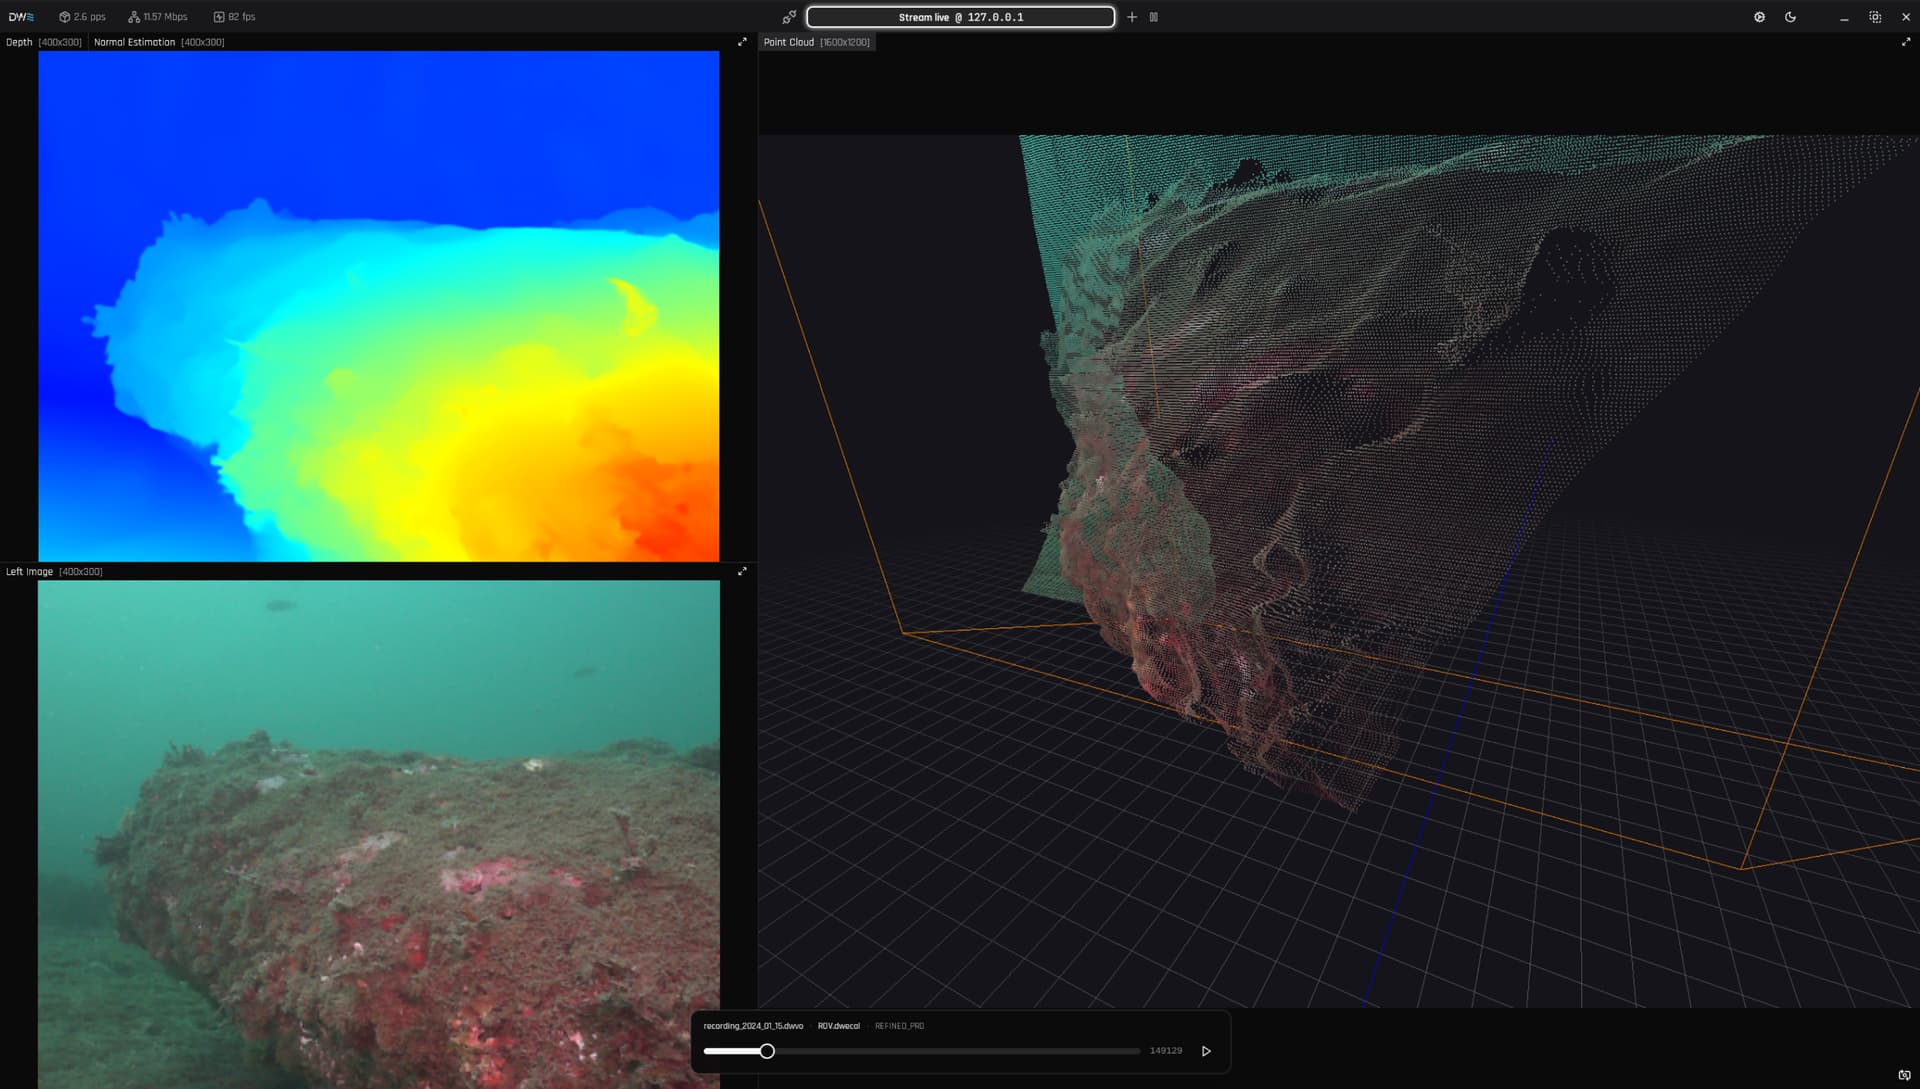The image size is (1920, 1089).
Task: Expand the Depth panel to fullscreen
Action: pyautogui.click(x=742, y=42)
